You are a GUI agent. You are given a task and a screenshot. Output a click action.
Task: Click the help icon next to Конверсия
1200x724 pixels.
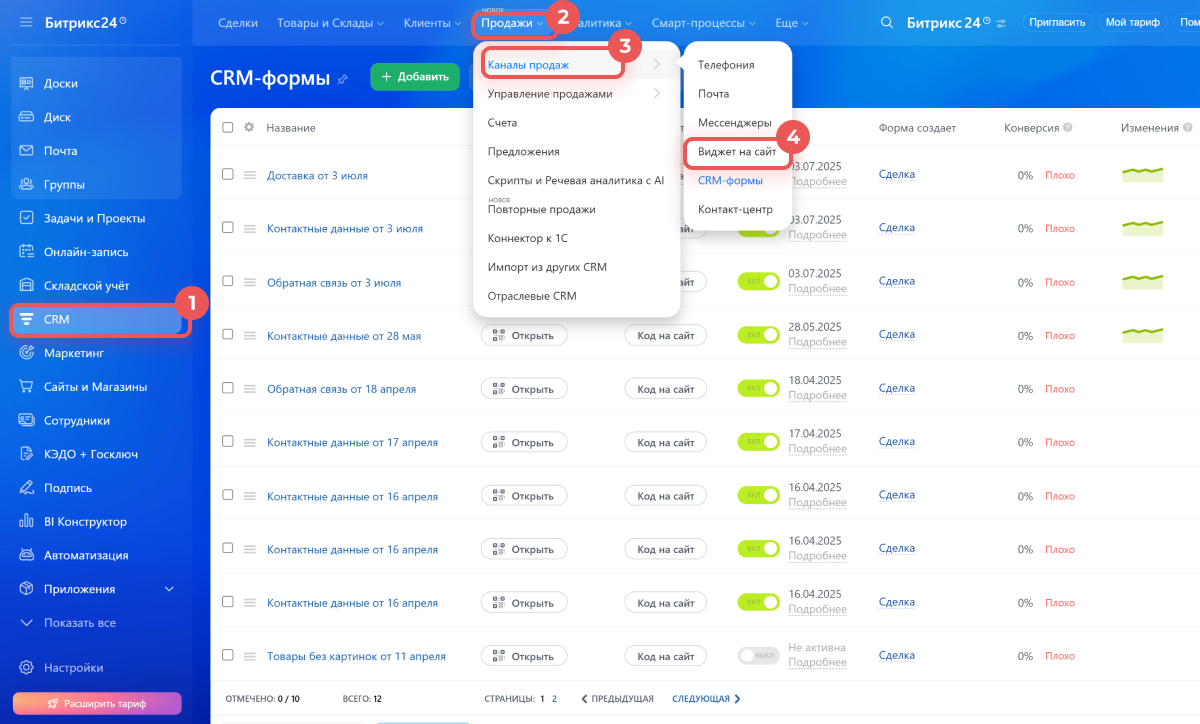click(1068, 128)
